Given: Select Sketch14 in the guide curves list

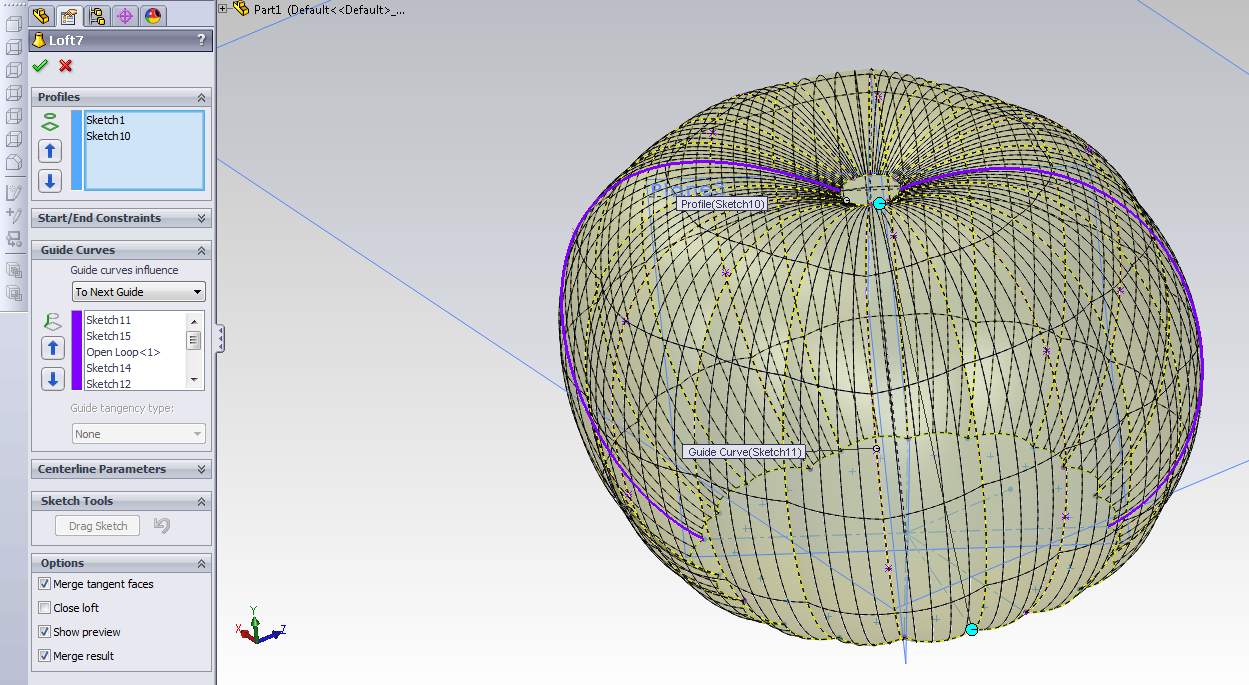Looking at the screenshot, I should [108, 368].
